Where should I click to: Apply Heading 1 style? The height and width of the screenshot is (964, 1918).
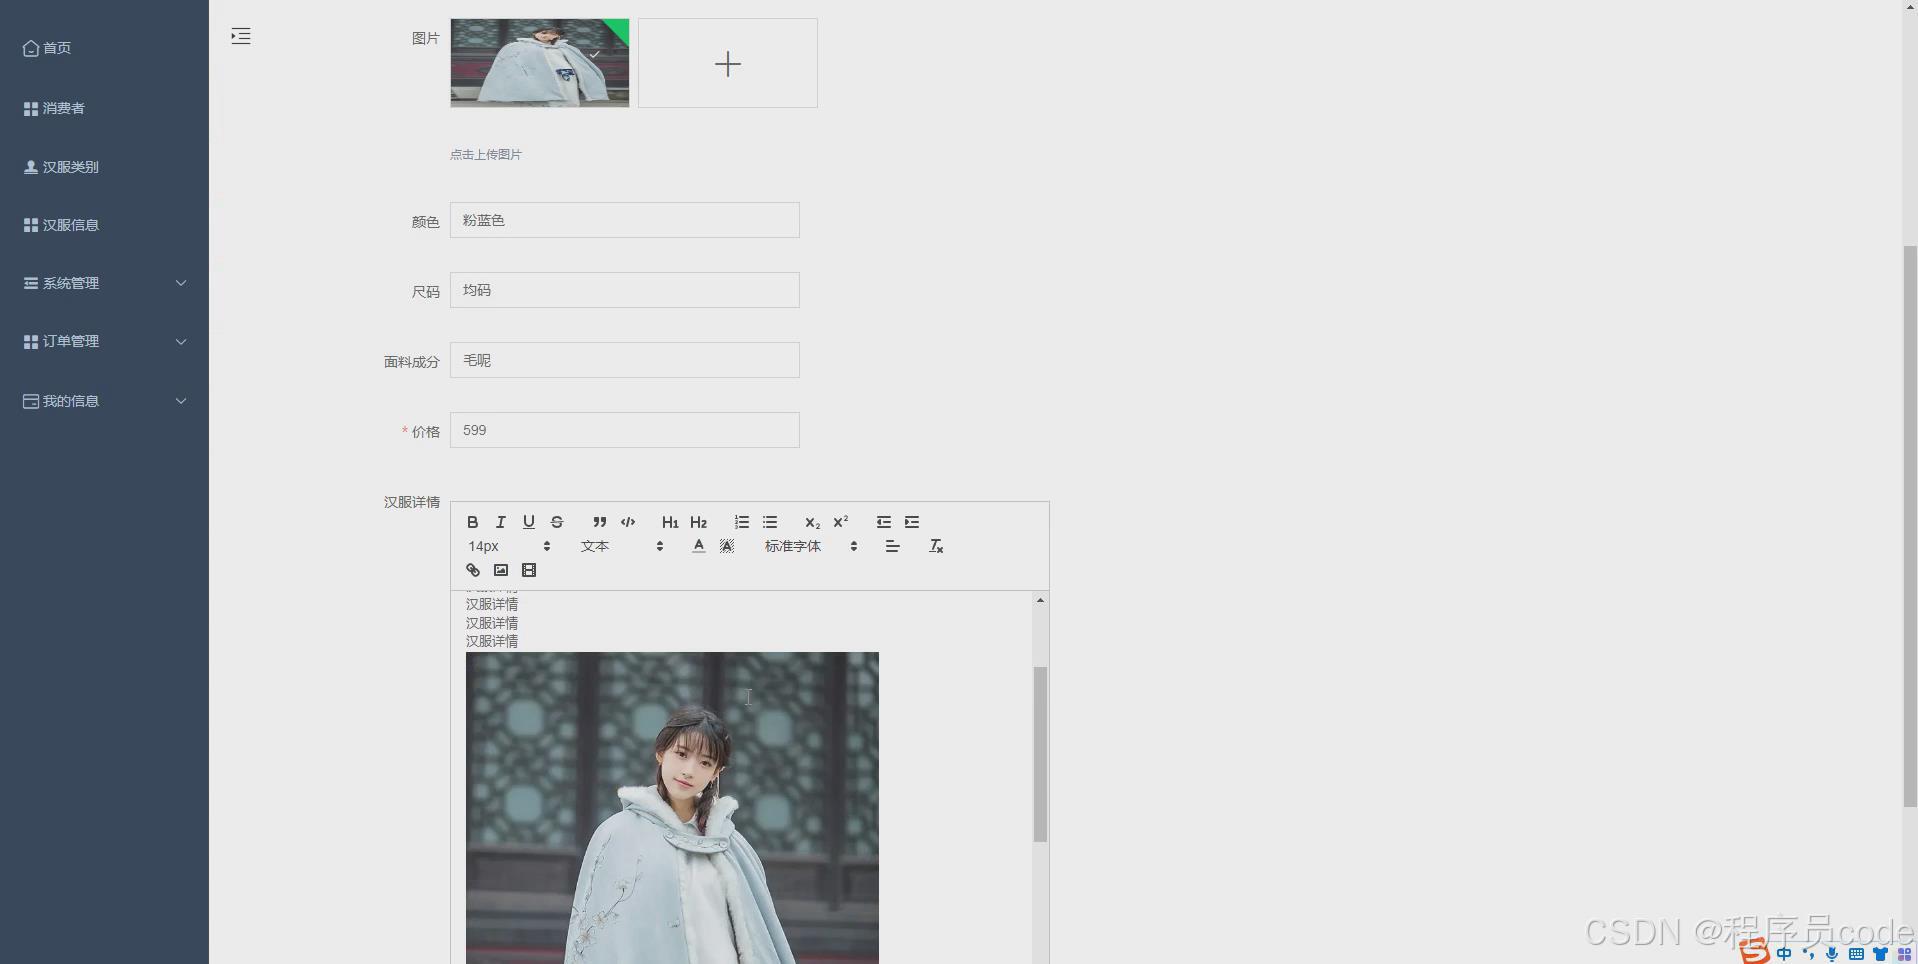pos(670,522)
